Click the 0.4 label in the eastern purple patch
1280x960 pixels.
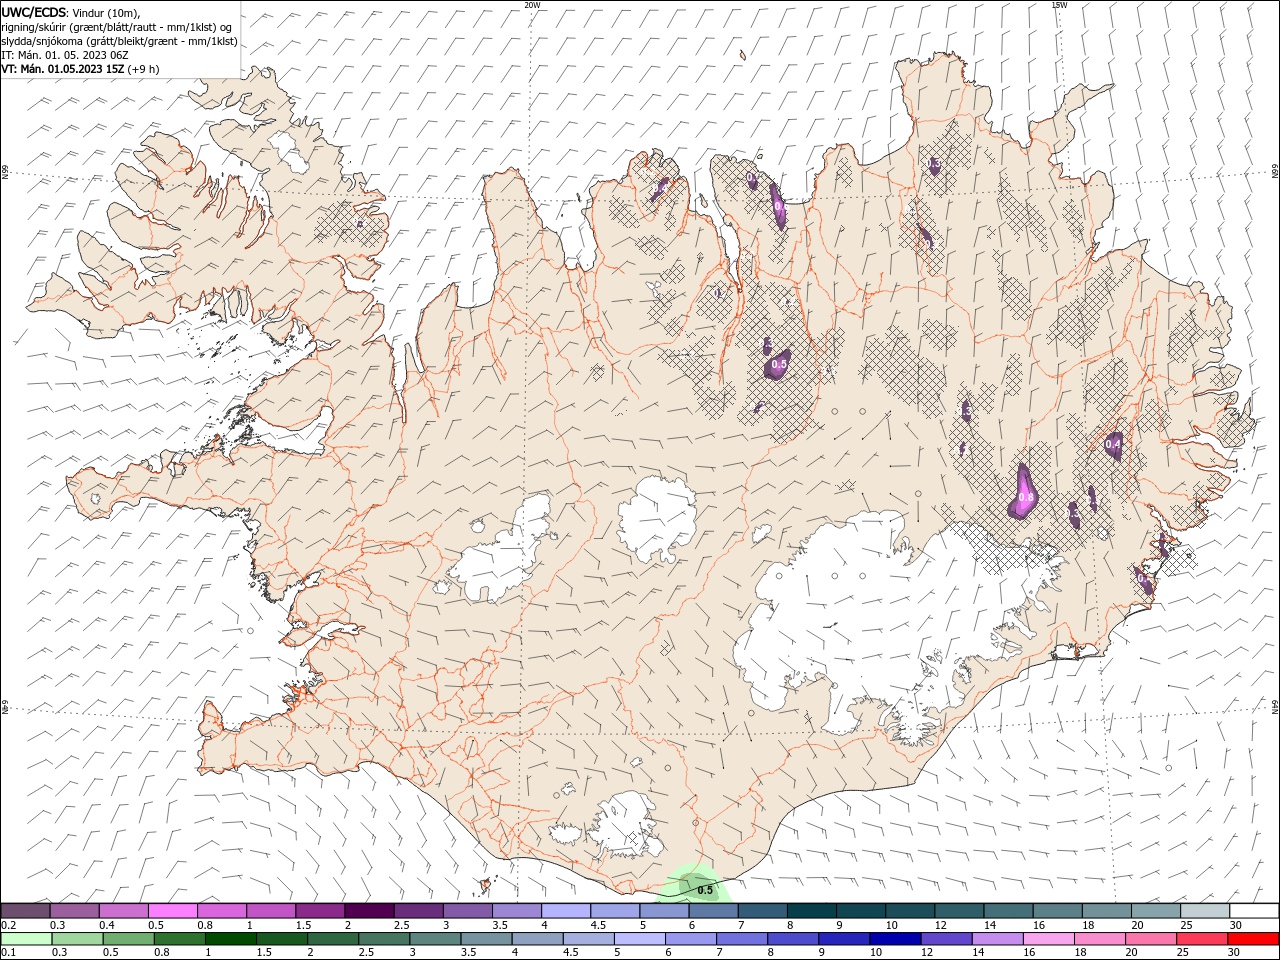[x=1113, y=443]
